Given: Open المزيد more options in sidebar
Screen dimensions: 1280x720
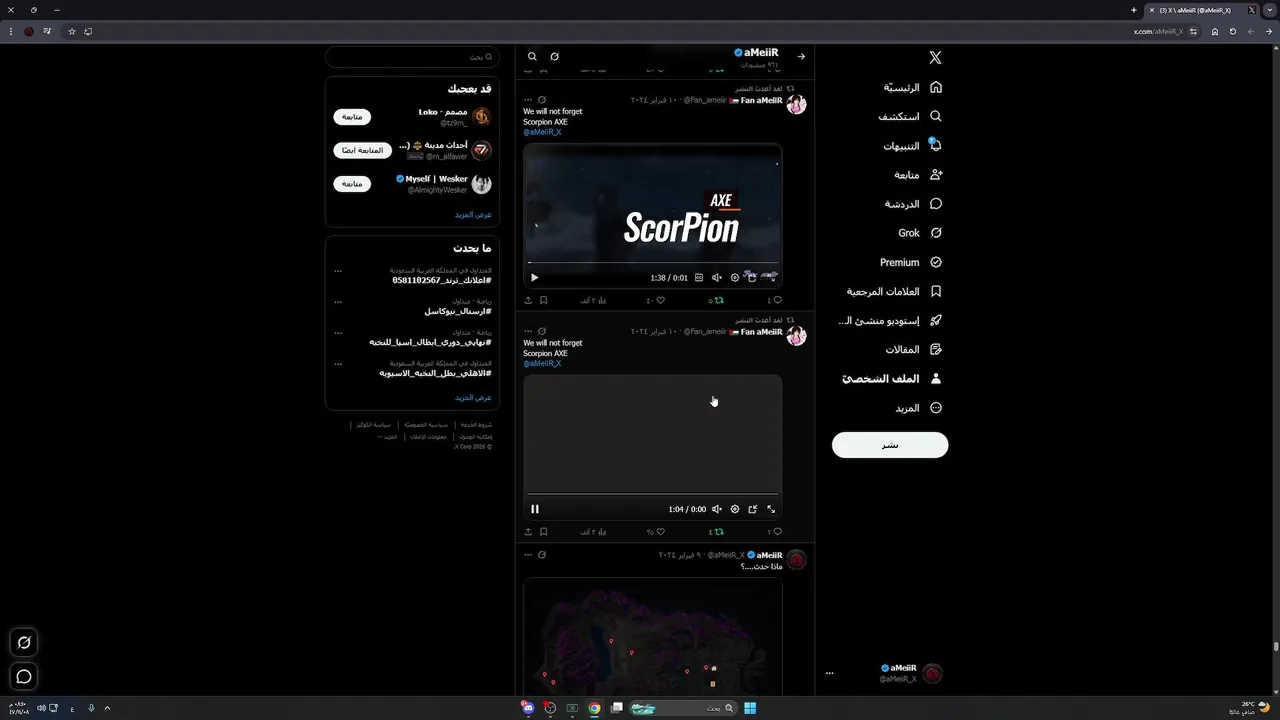Looking at the screenshot, I should (x=918, y=408).
